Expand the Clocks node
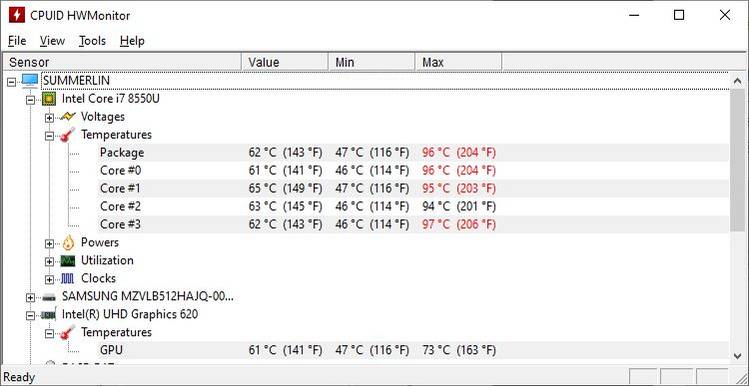 click(x=49, y=279)
